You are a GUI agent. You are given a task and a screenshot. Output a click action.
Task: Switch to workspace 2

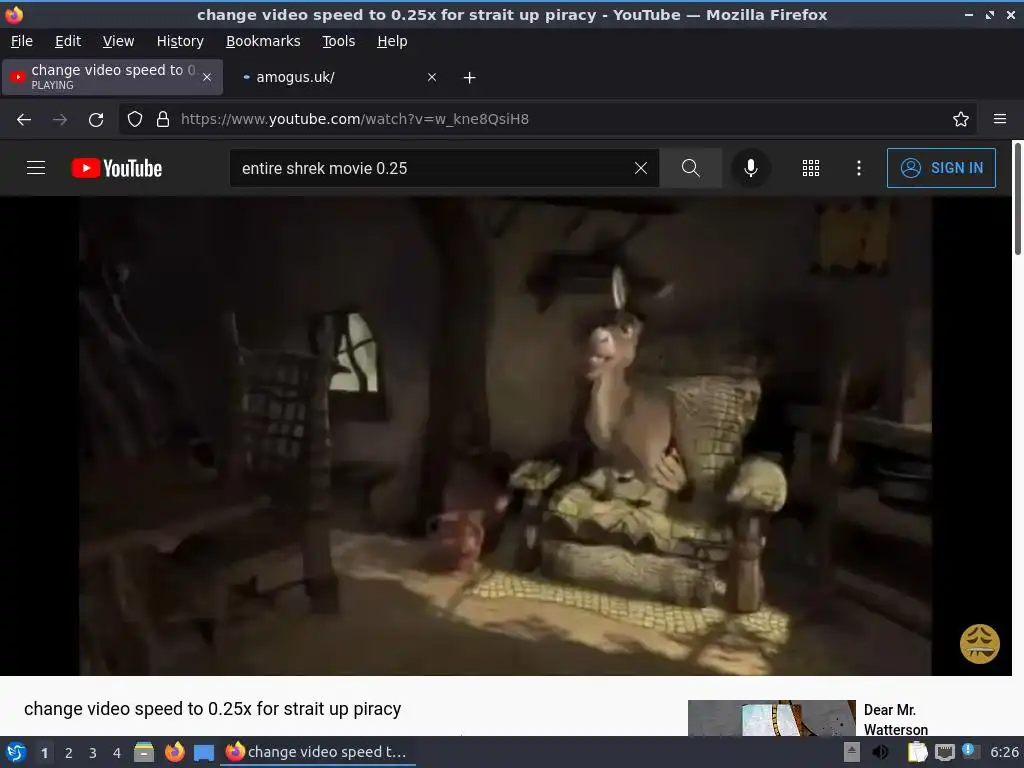(x=69, y=753)
